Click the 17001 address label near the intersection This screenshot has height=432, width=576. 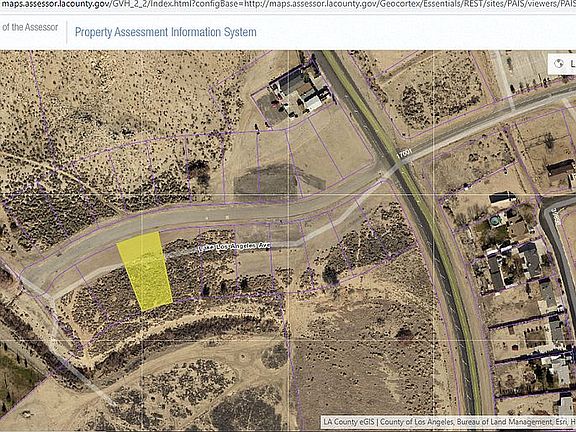coord(404,153)
